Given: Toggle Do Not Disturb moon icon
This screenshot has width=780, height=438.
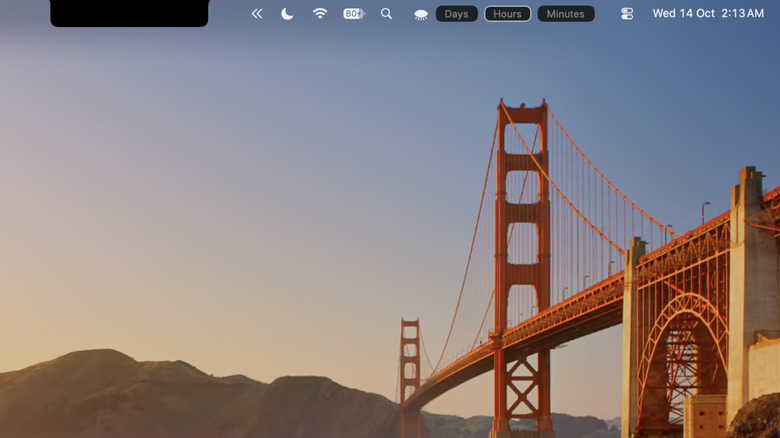Looking at the screenshot, I should (x=287, y=14).
